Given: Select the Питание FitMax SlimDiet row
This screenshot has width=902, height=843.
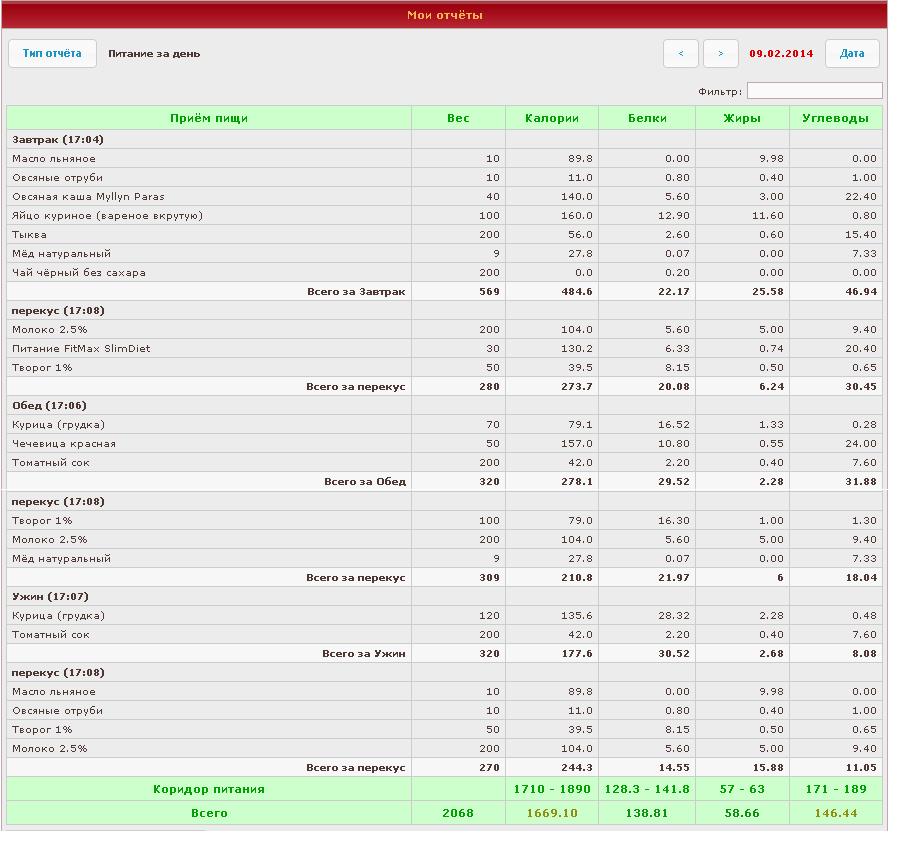Looking at the screenshot, I should 444,349.
